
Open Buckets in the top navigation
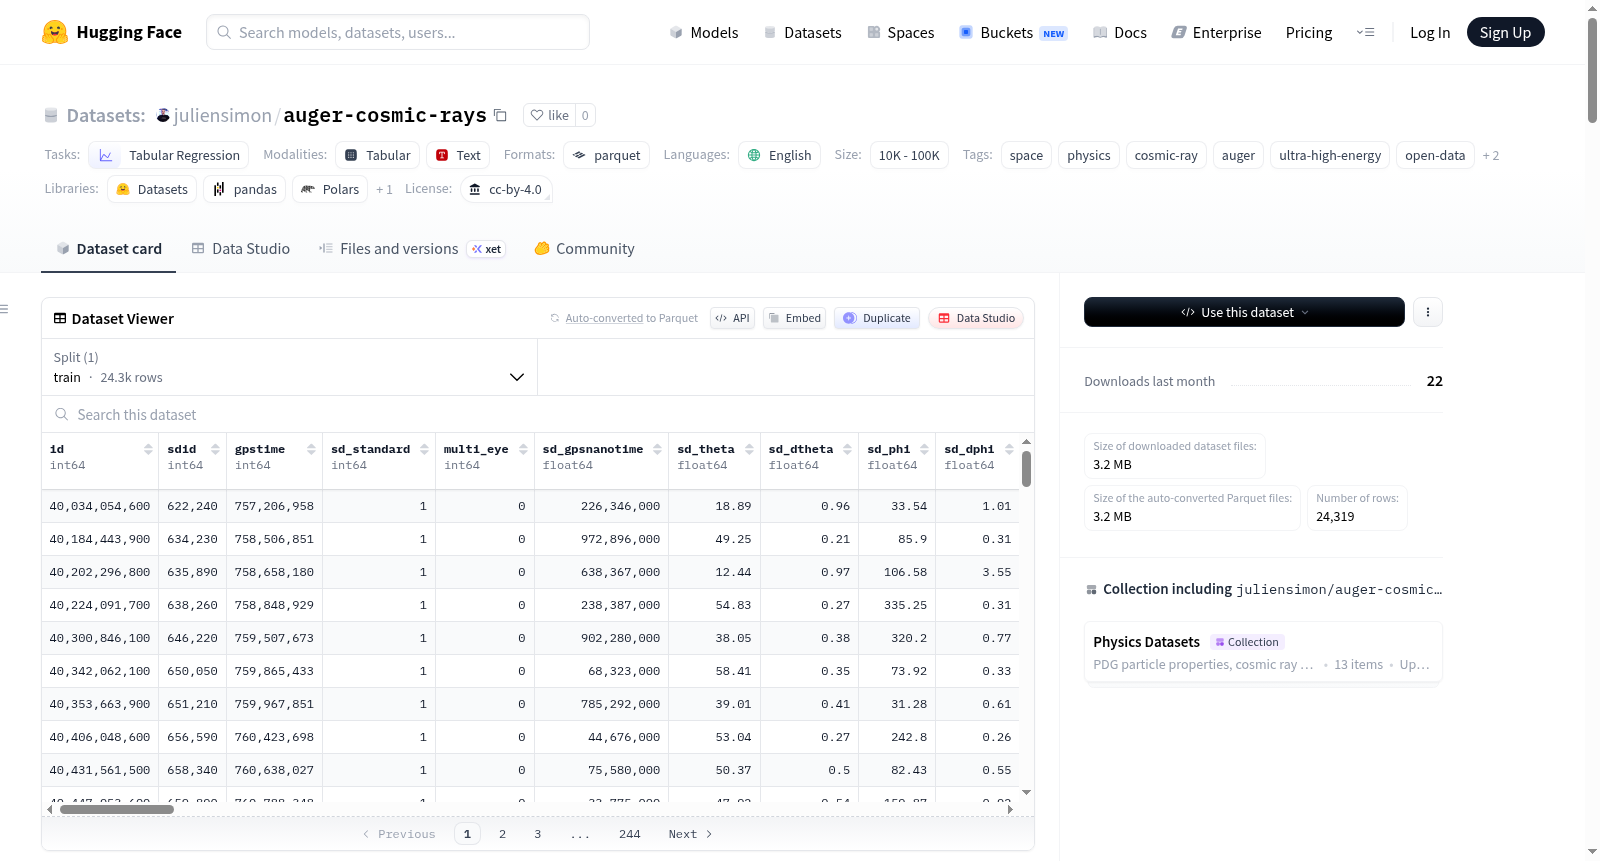(1013, 32)
